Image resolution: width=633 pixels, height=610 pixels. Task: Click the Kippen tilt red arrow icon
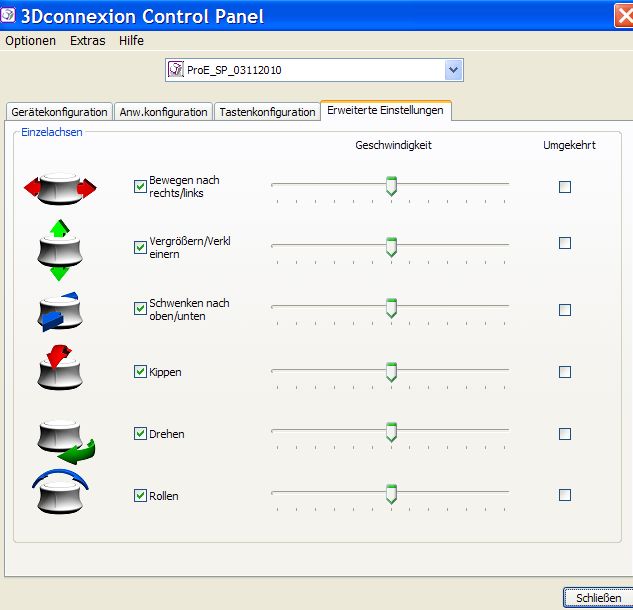(60, 367)
